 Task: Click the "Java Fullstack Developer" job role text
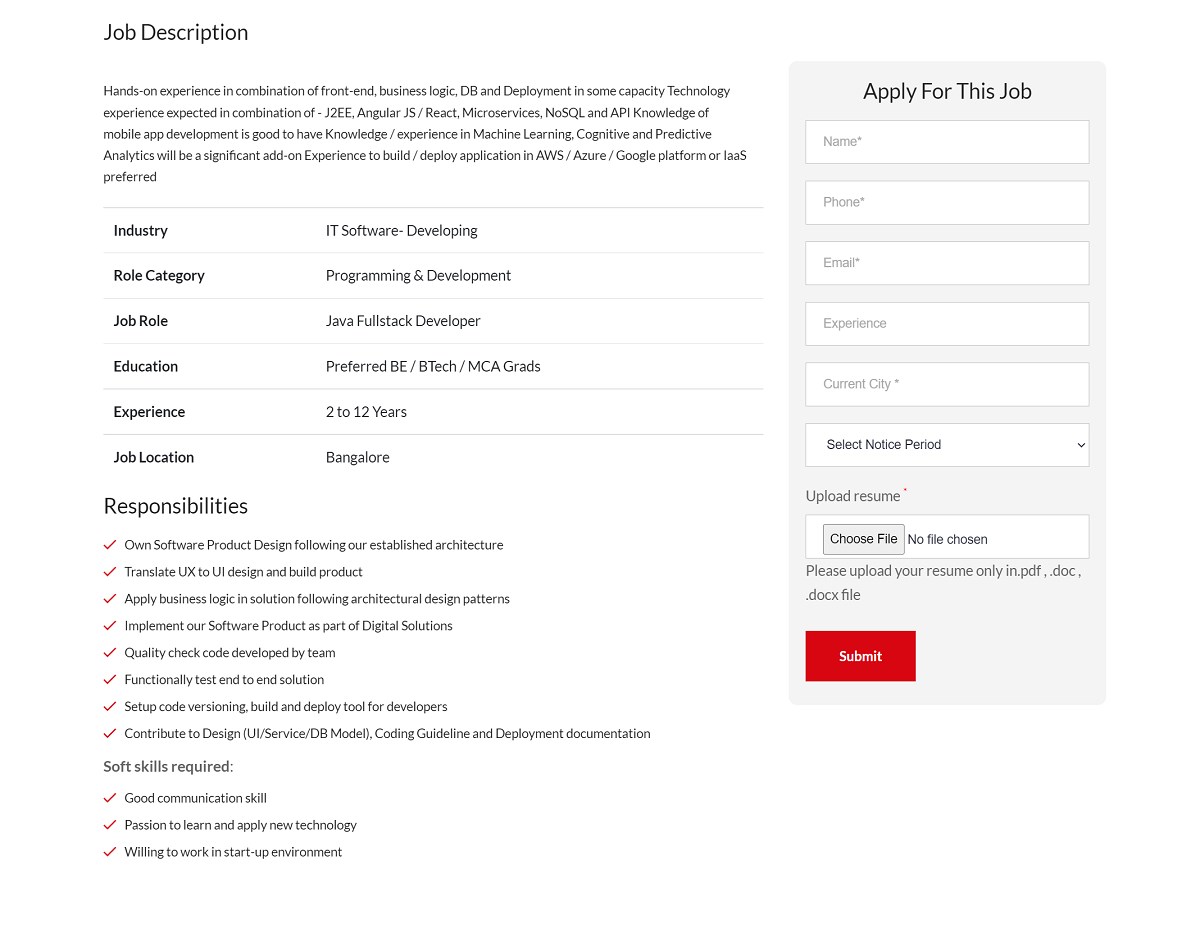pos(403,320)
